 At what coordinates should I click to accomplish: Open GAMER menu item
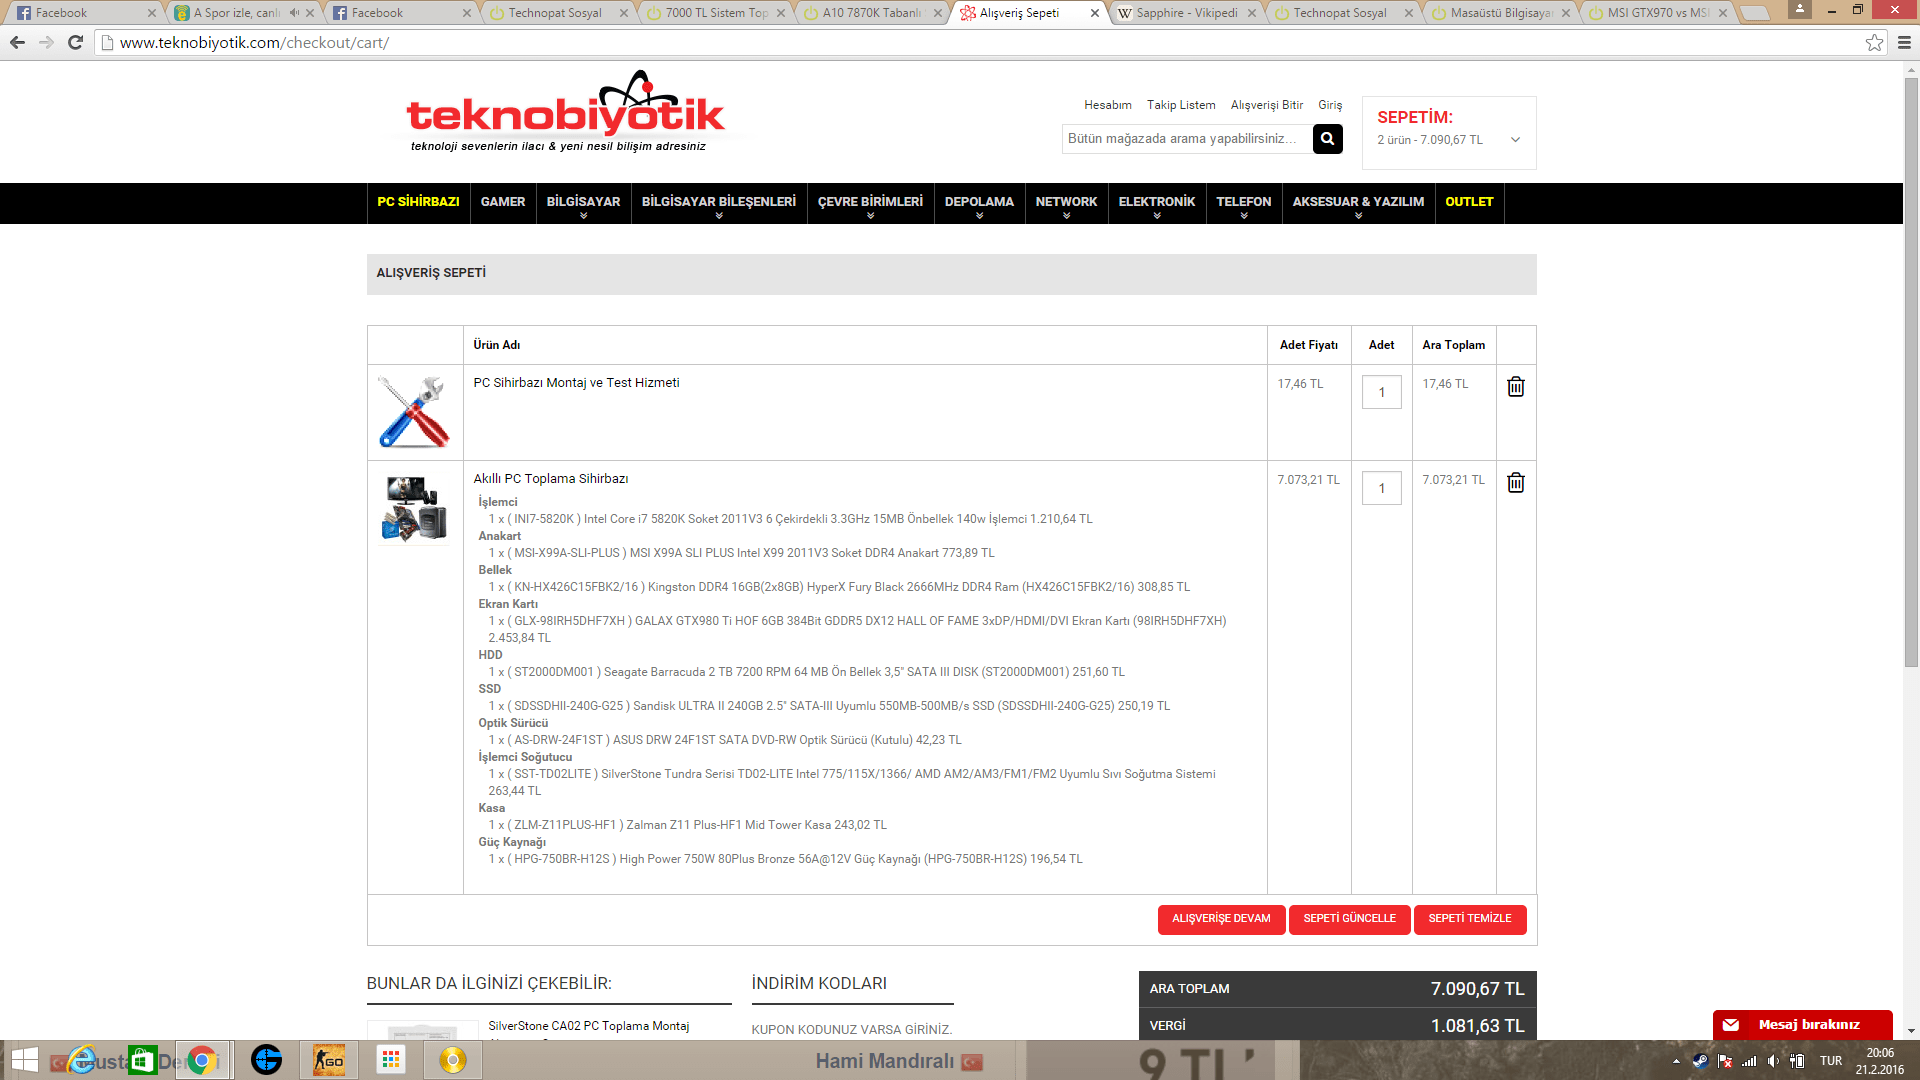[503, 202]
